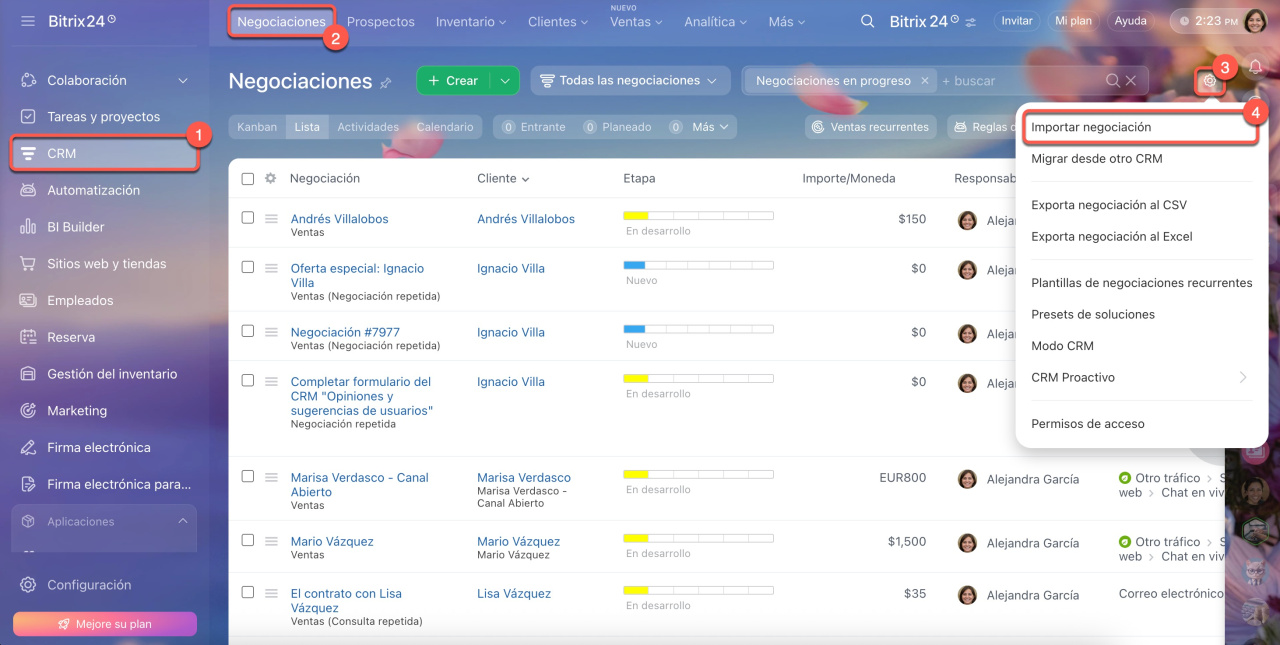Click the grid settings gear in table header

(x=270, y=178)
